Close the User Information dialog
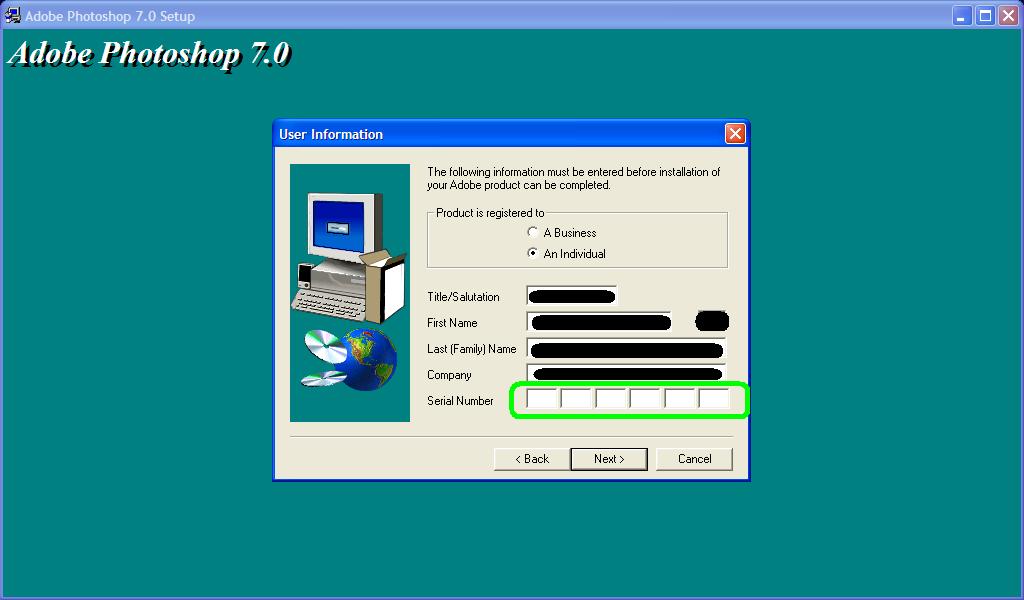The width and height of the screenshot is (1024, 600). tap(735, 134)
